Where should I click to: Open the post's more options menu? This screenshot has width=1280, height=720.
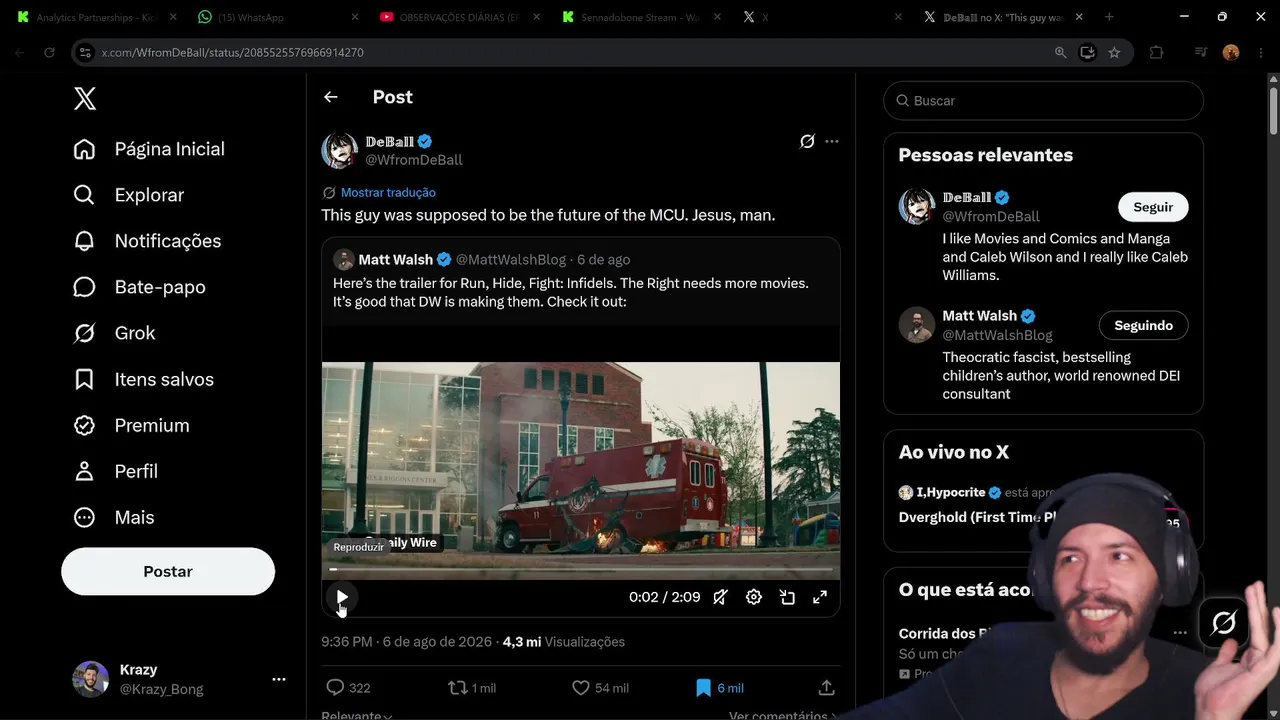pos(832,141)
